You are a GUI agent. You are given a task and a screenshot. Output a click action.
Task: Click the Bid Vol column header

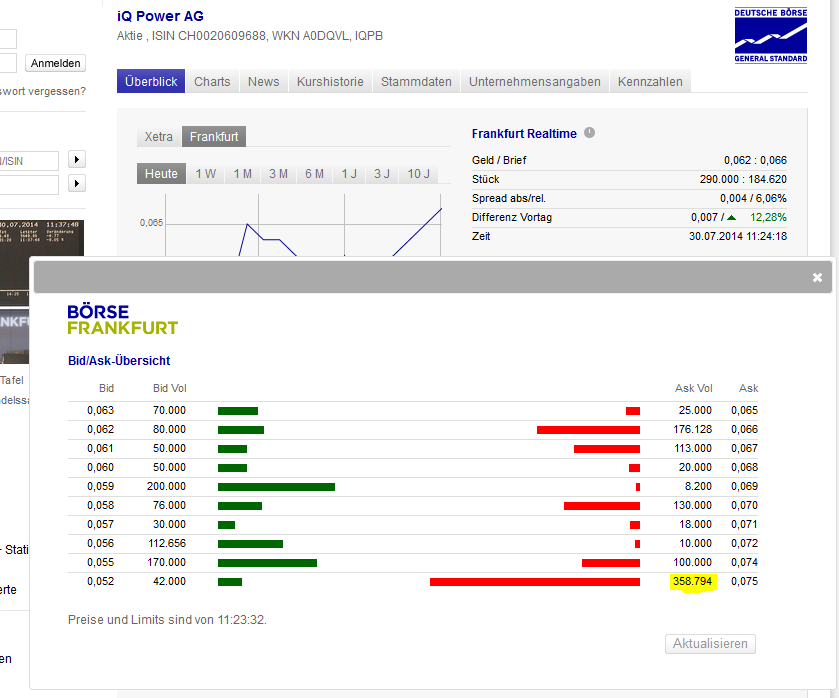[170, 388]
